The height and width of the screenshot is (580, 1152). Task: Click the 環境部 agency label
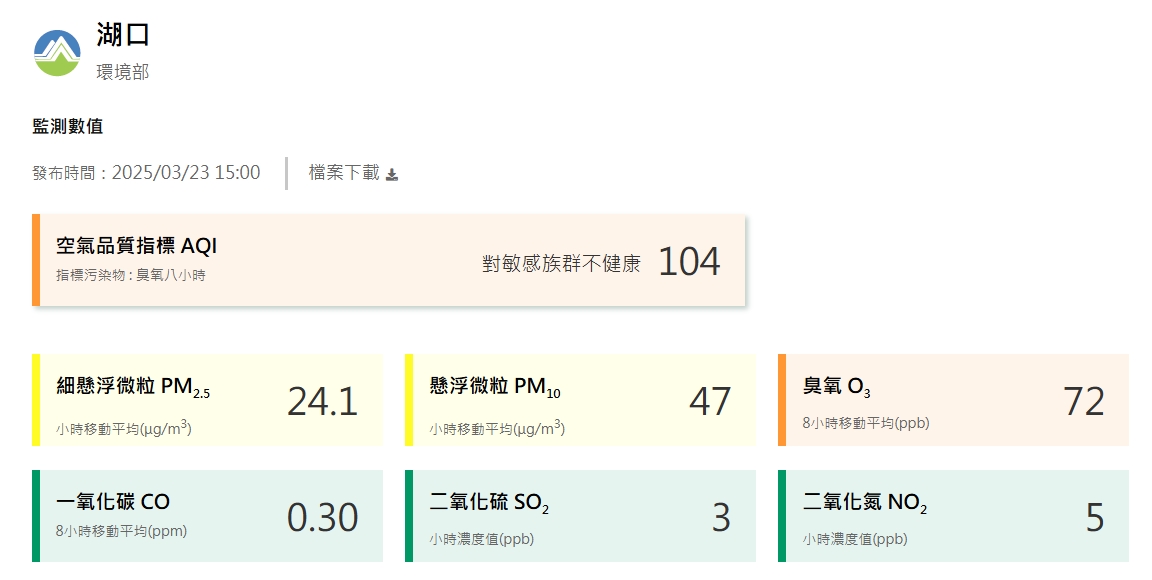click(123, 72)
